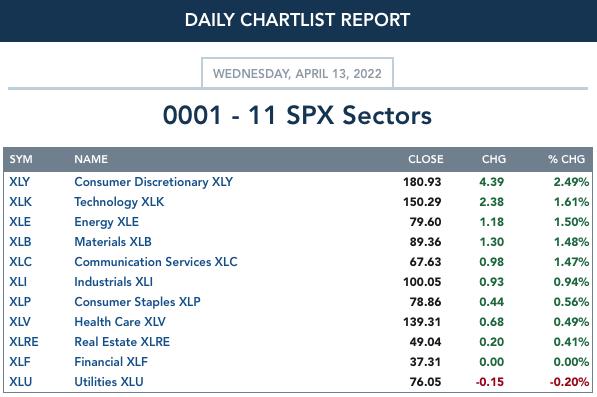Click the Utilities XLU link
This screenshot has width=597, height=397.
pos(109,381)
